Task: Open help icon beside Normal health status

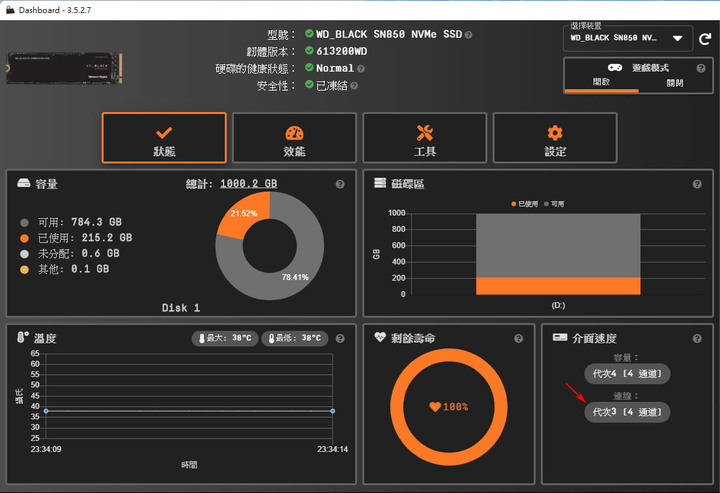Action: 361,69
